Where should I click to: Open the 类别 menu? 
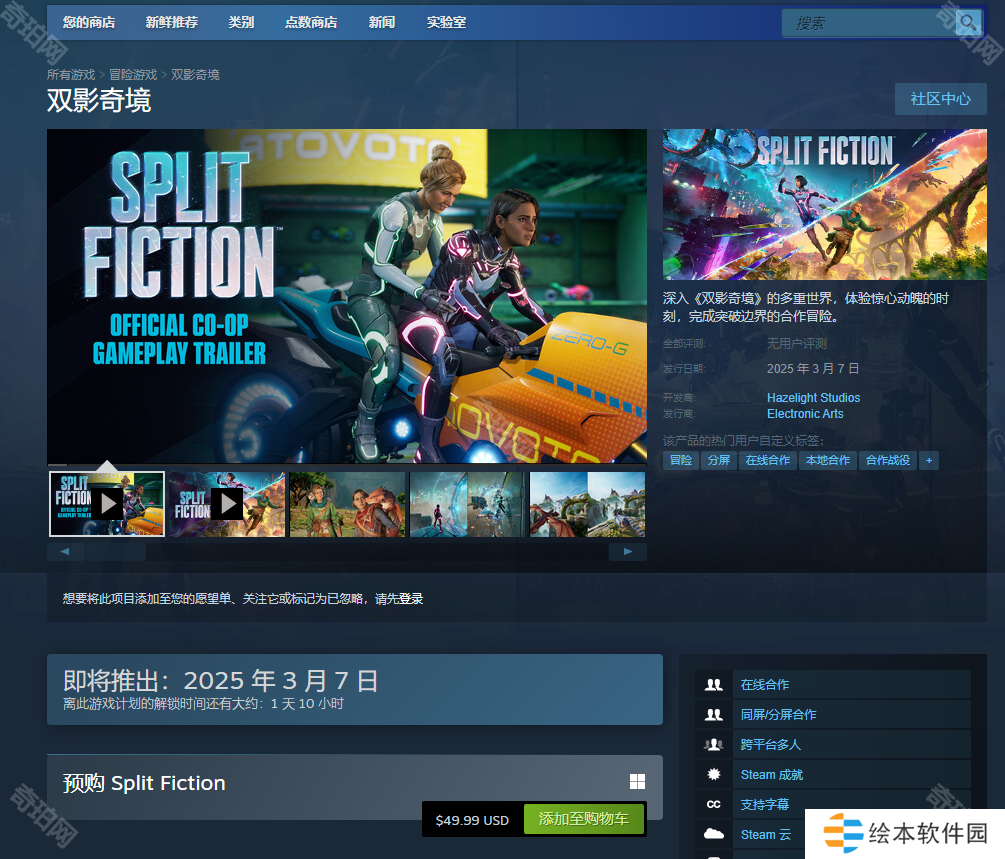point(241,22)
